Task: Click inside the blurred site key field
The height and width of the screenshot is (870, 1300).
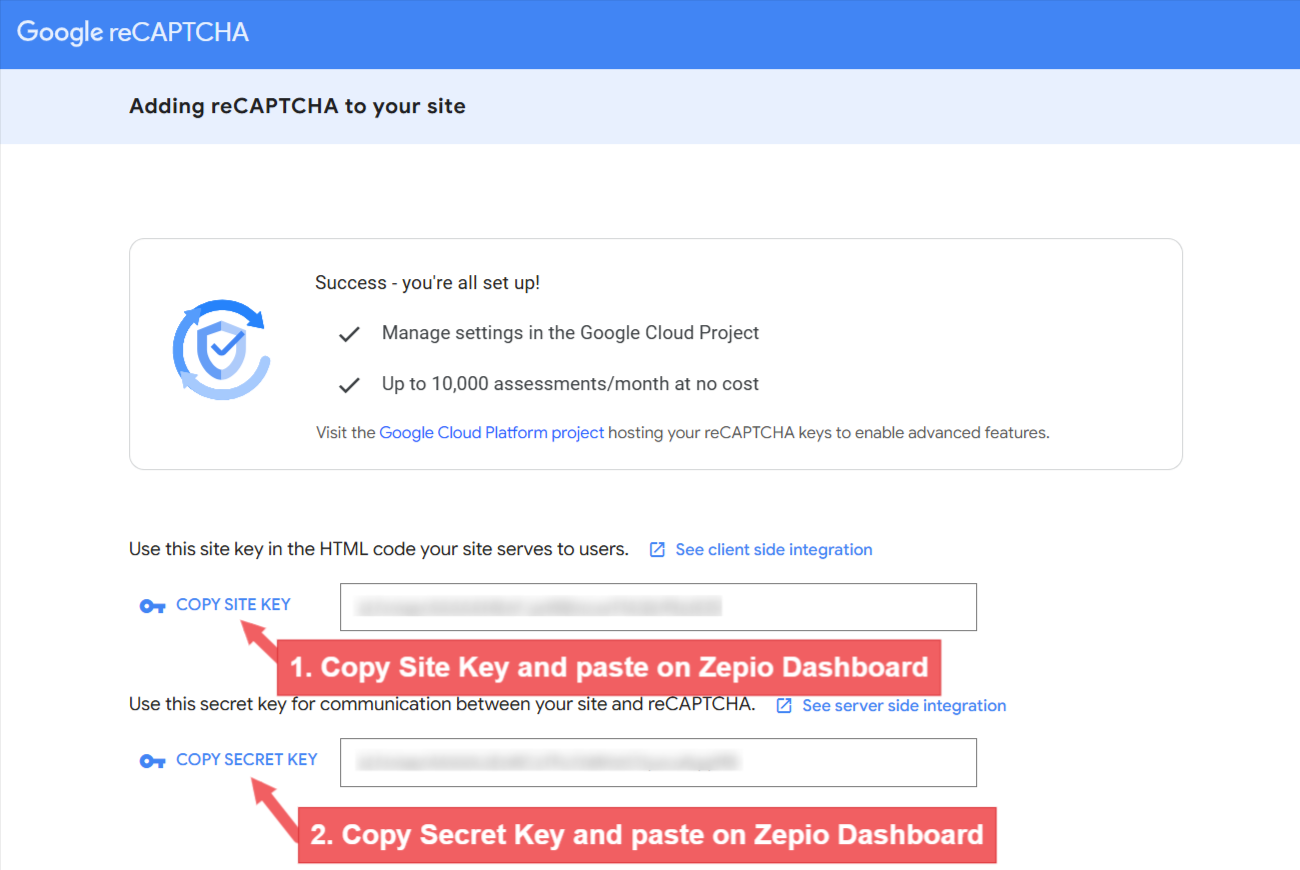Action: [658, 606]
